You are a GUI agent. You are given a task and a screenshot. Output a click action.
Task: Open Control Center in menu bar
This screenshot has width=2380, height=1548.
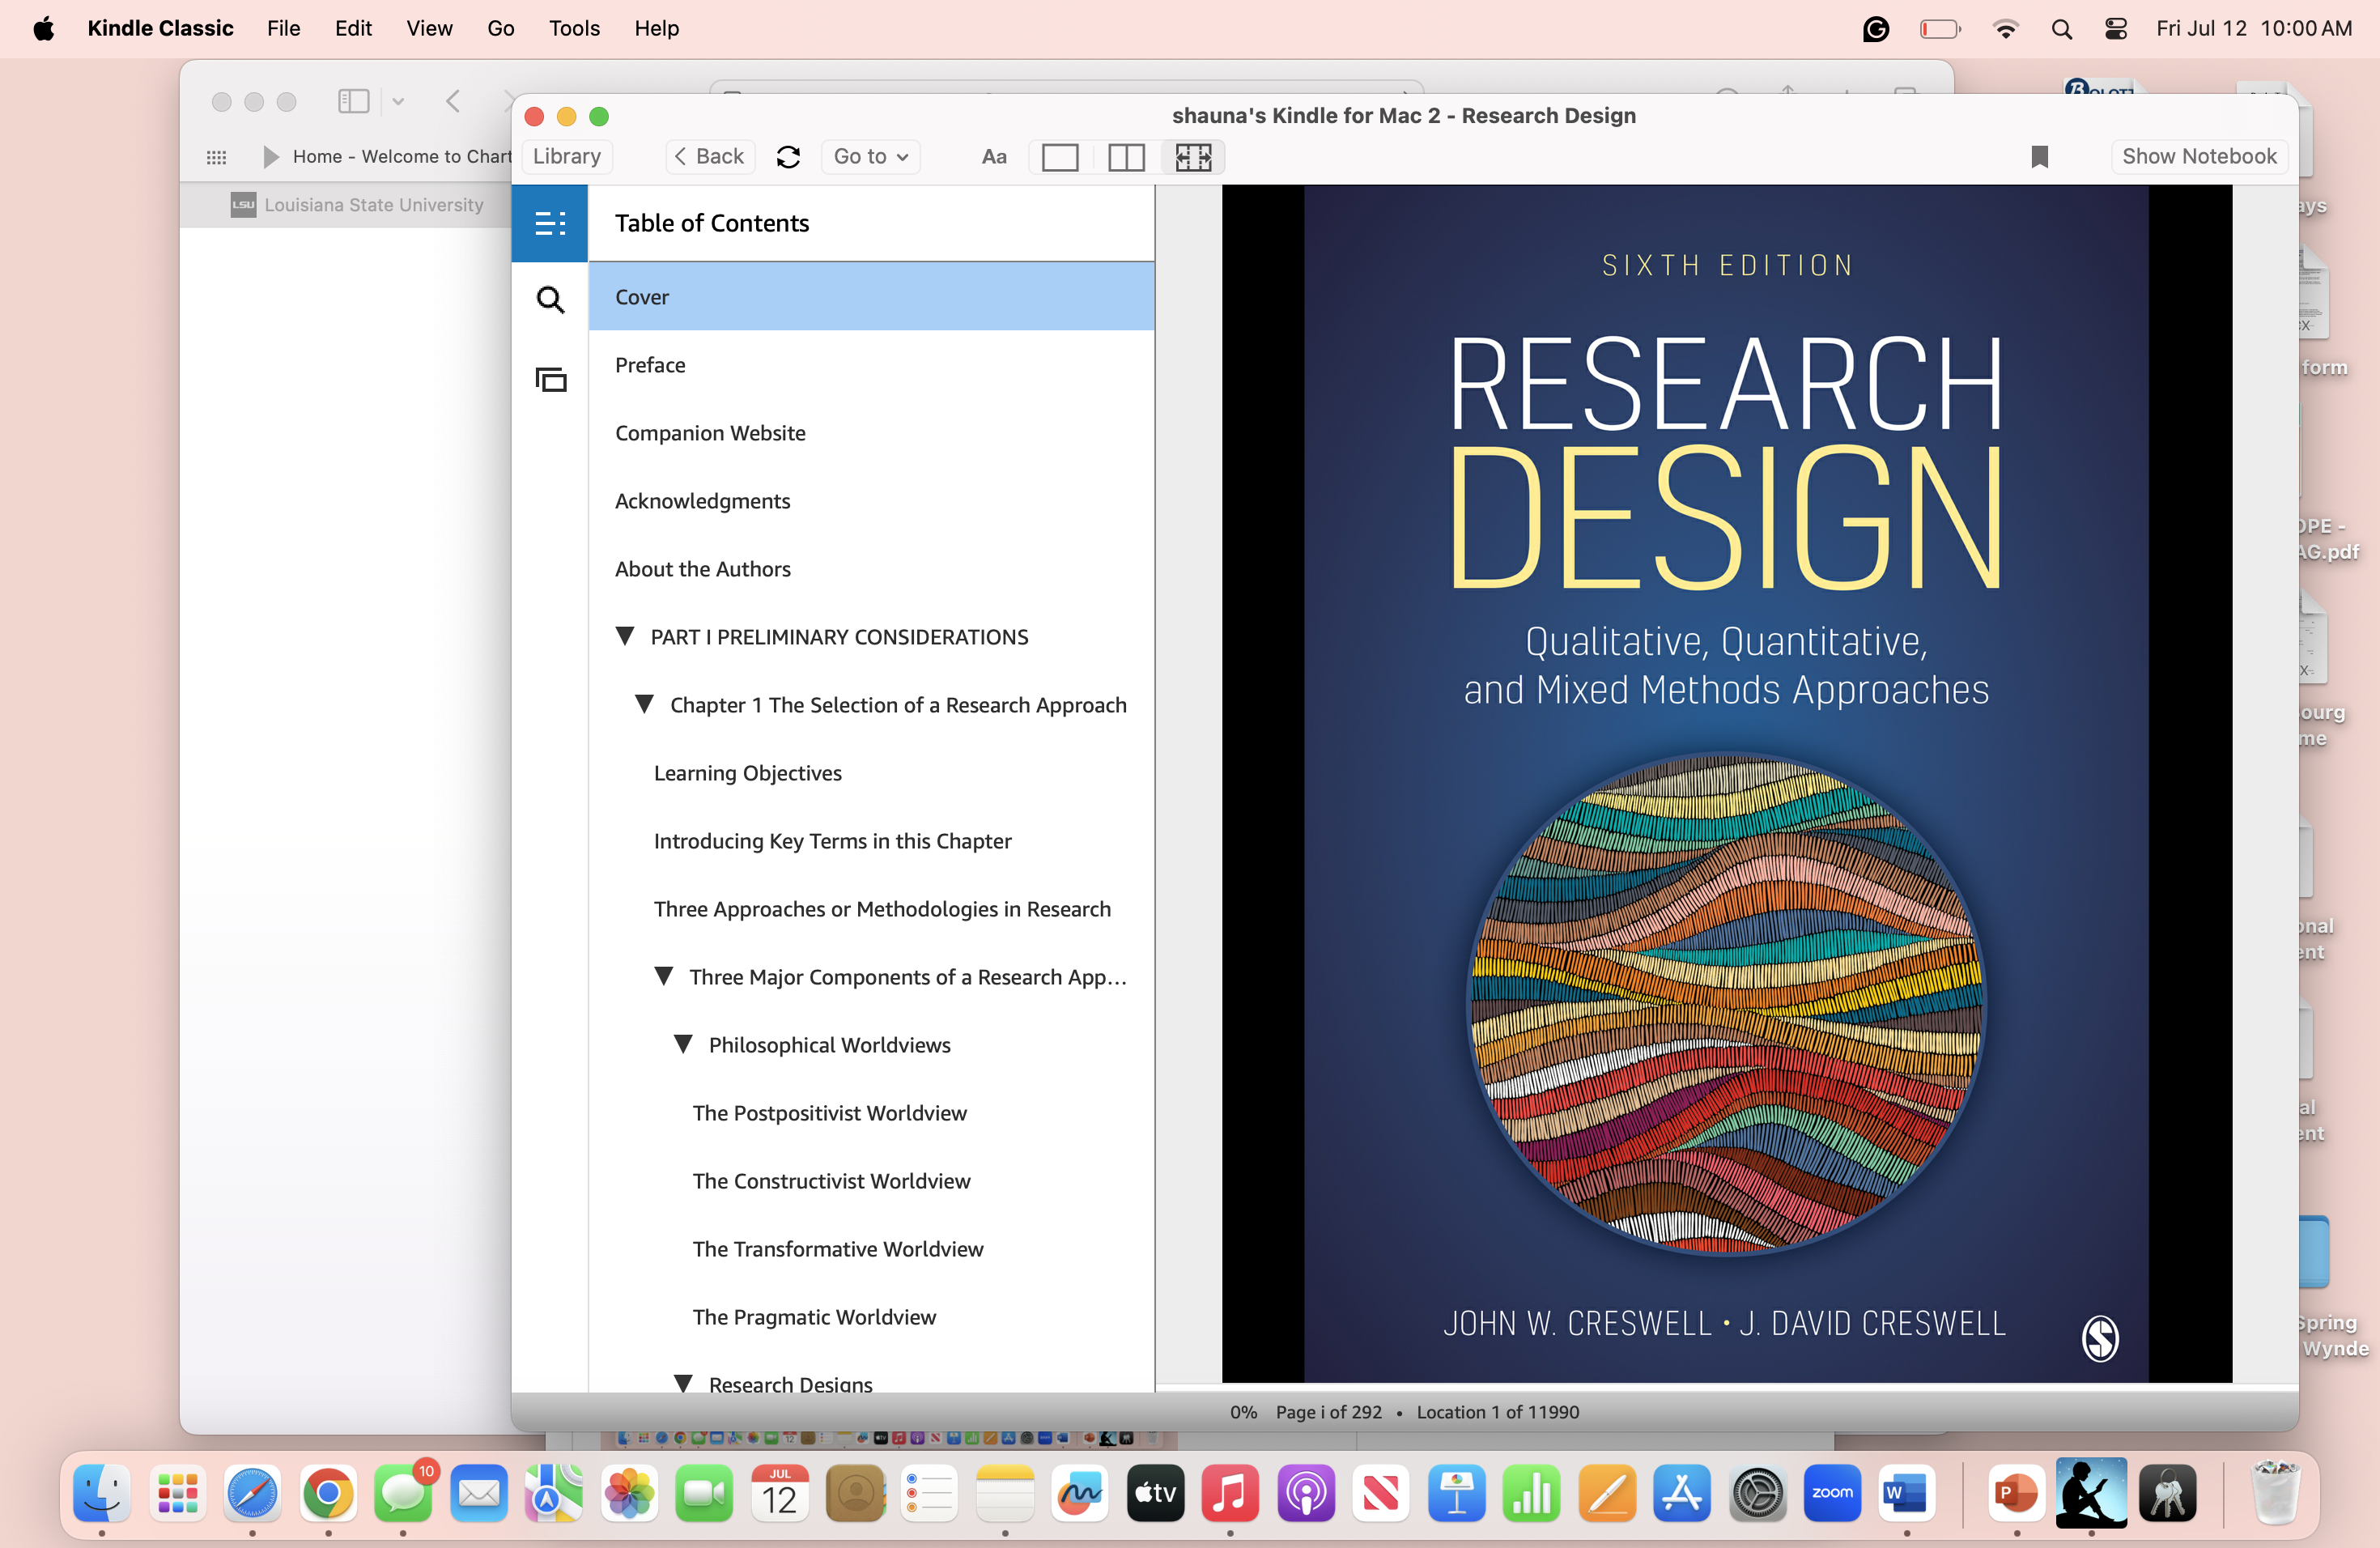pyautogui.click(x=2115, y=29)
